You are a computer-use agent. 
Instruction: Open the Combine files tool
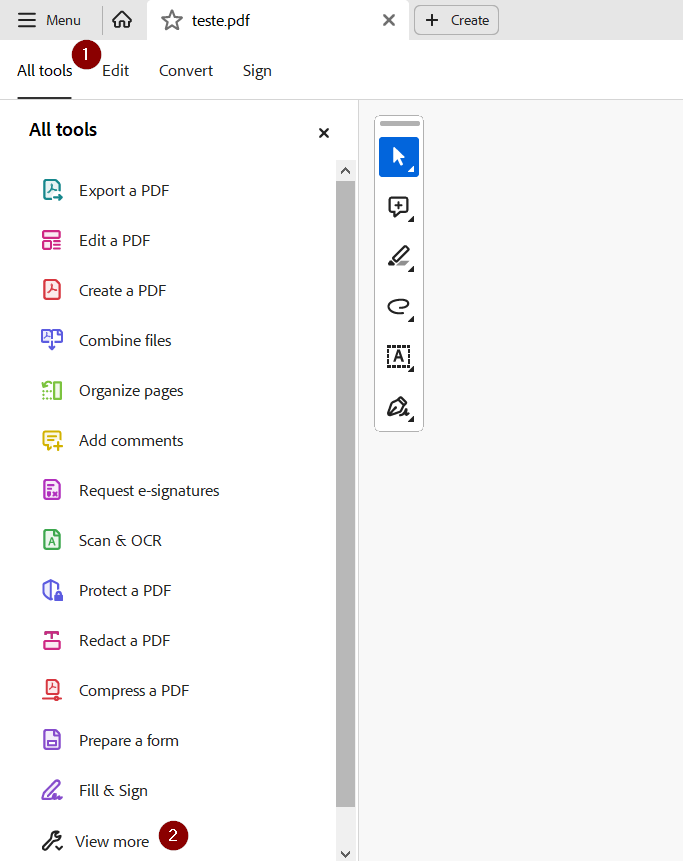[124, 341]
